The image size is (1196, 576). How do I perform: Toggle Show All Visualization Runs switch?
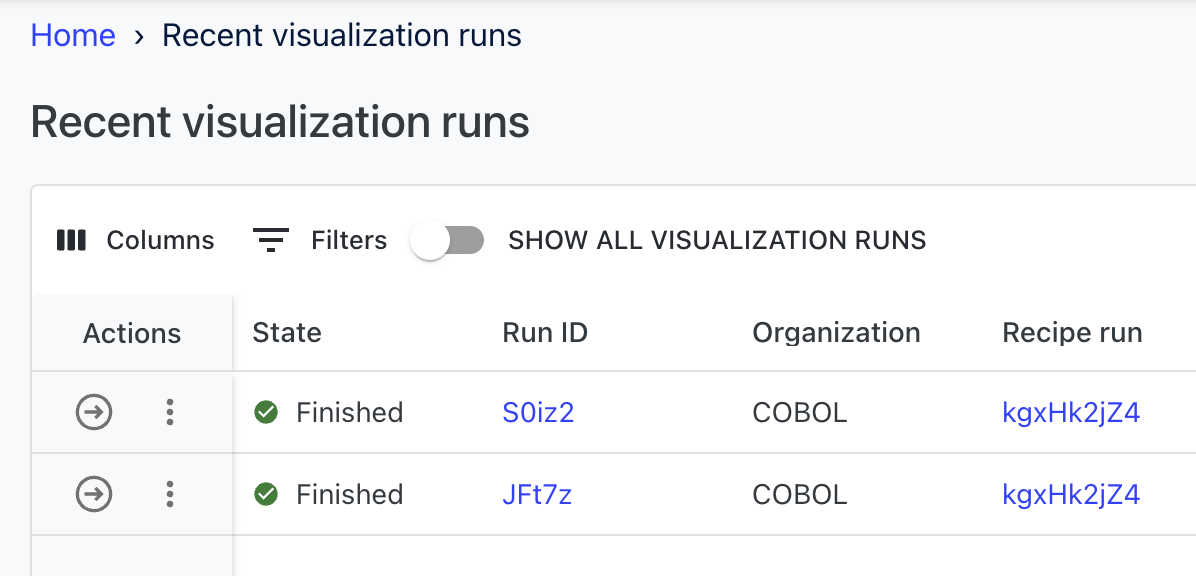tap(448, 241)
